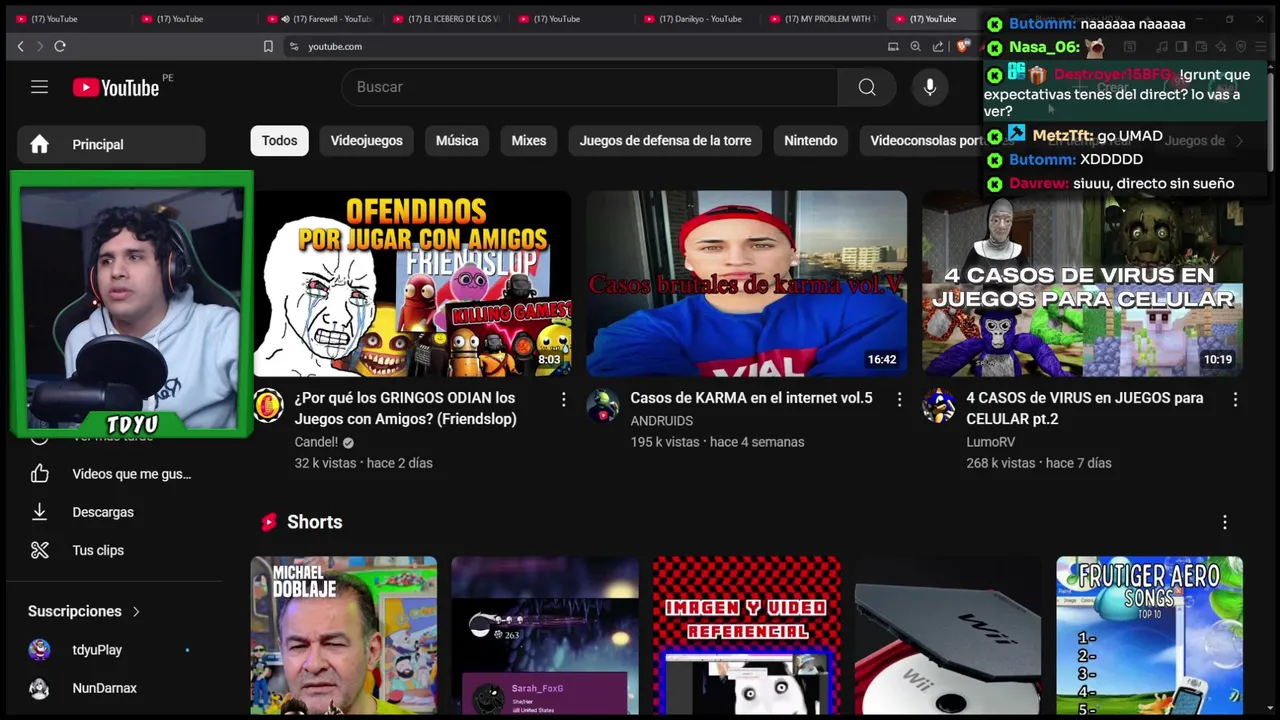This screenshot has height=720, width=1280.
Task: Open the MICHAEL DOBLAJE short
Action: click(x=344, y=636)
